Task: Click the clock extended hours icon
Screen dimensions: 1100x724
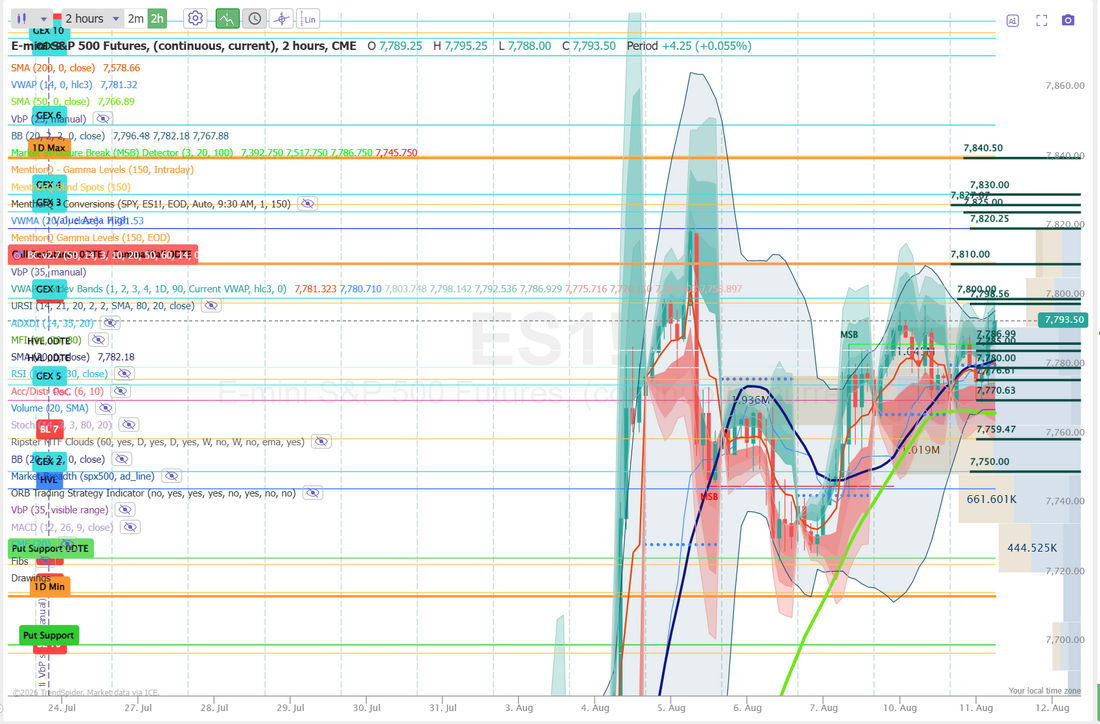Action: 254,18
